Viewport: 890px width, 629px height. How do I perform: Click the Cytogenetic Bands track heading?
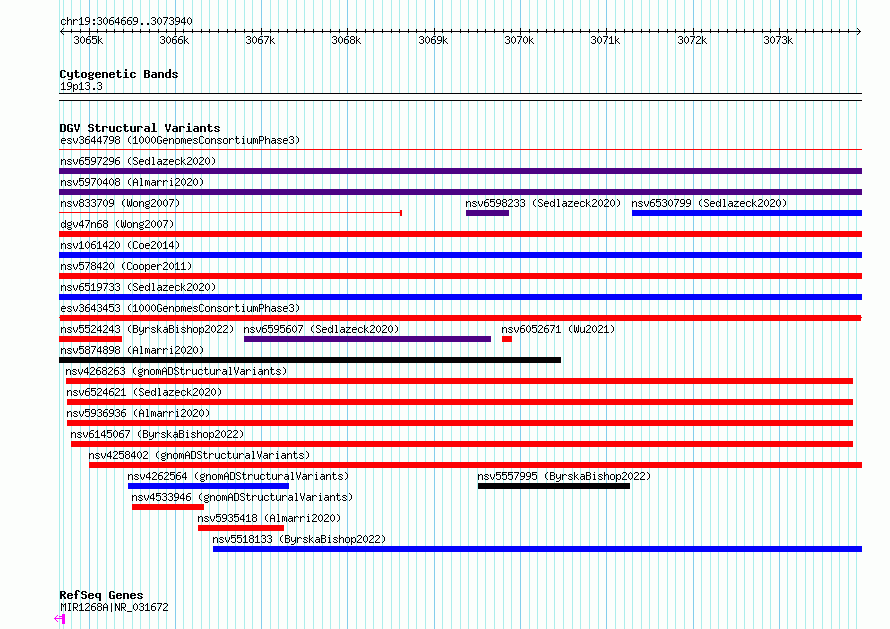click(x=119, y=74)
